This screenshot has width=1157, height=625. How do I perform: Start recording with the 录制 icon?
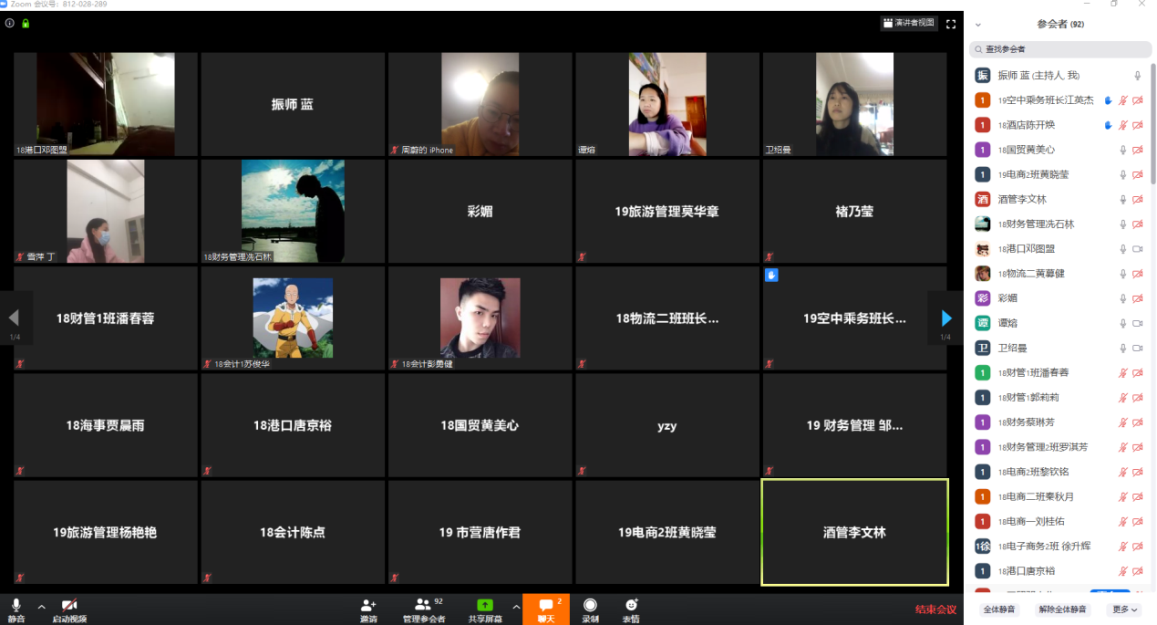click(590, 605)
